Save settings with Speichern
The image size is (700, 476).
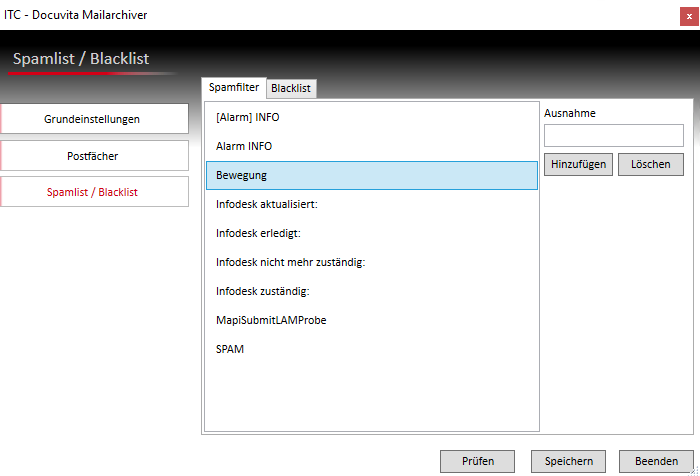568,461
